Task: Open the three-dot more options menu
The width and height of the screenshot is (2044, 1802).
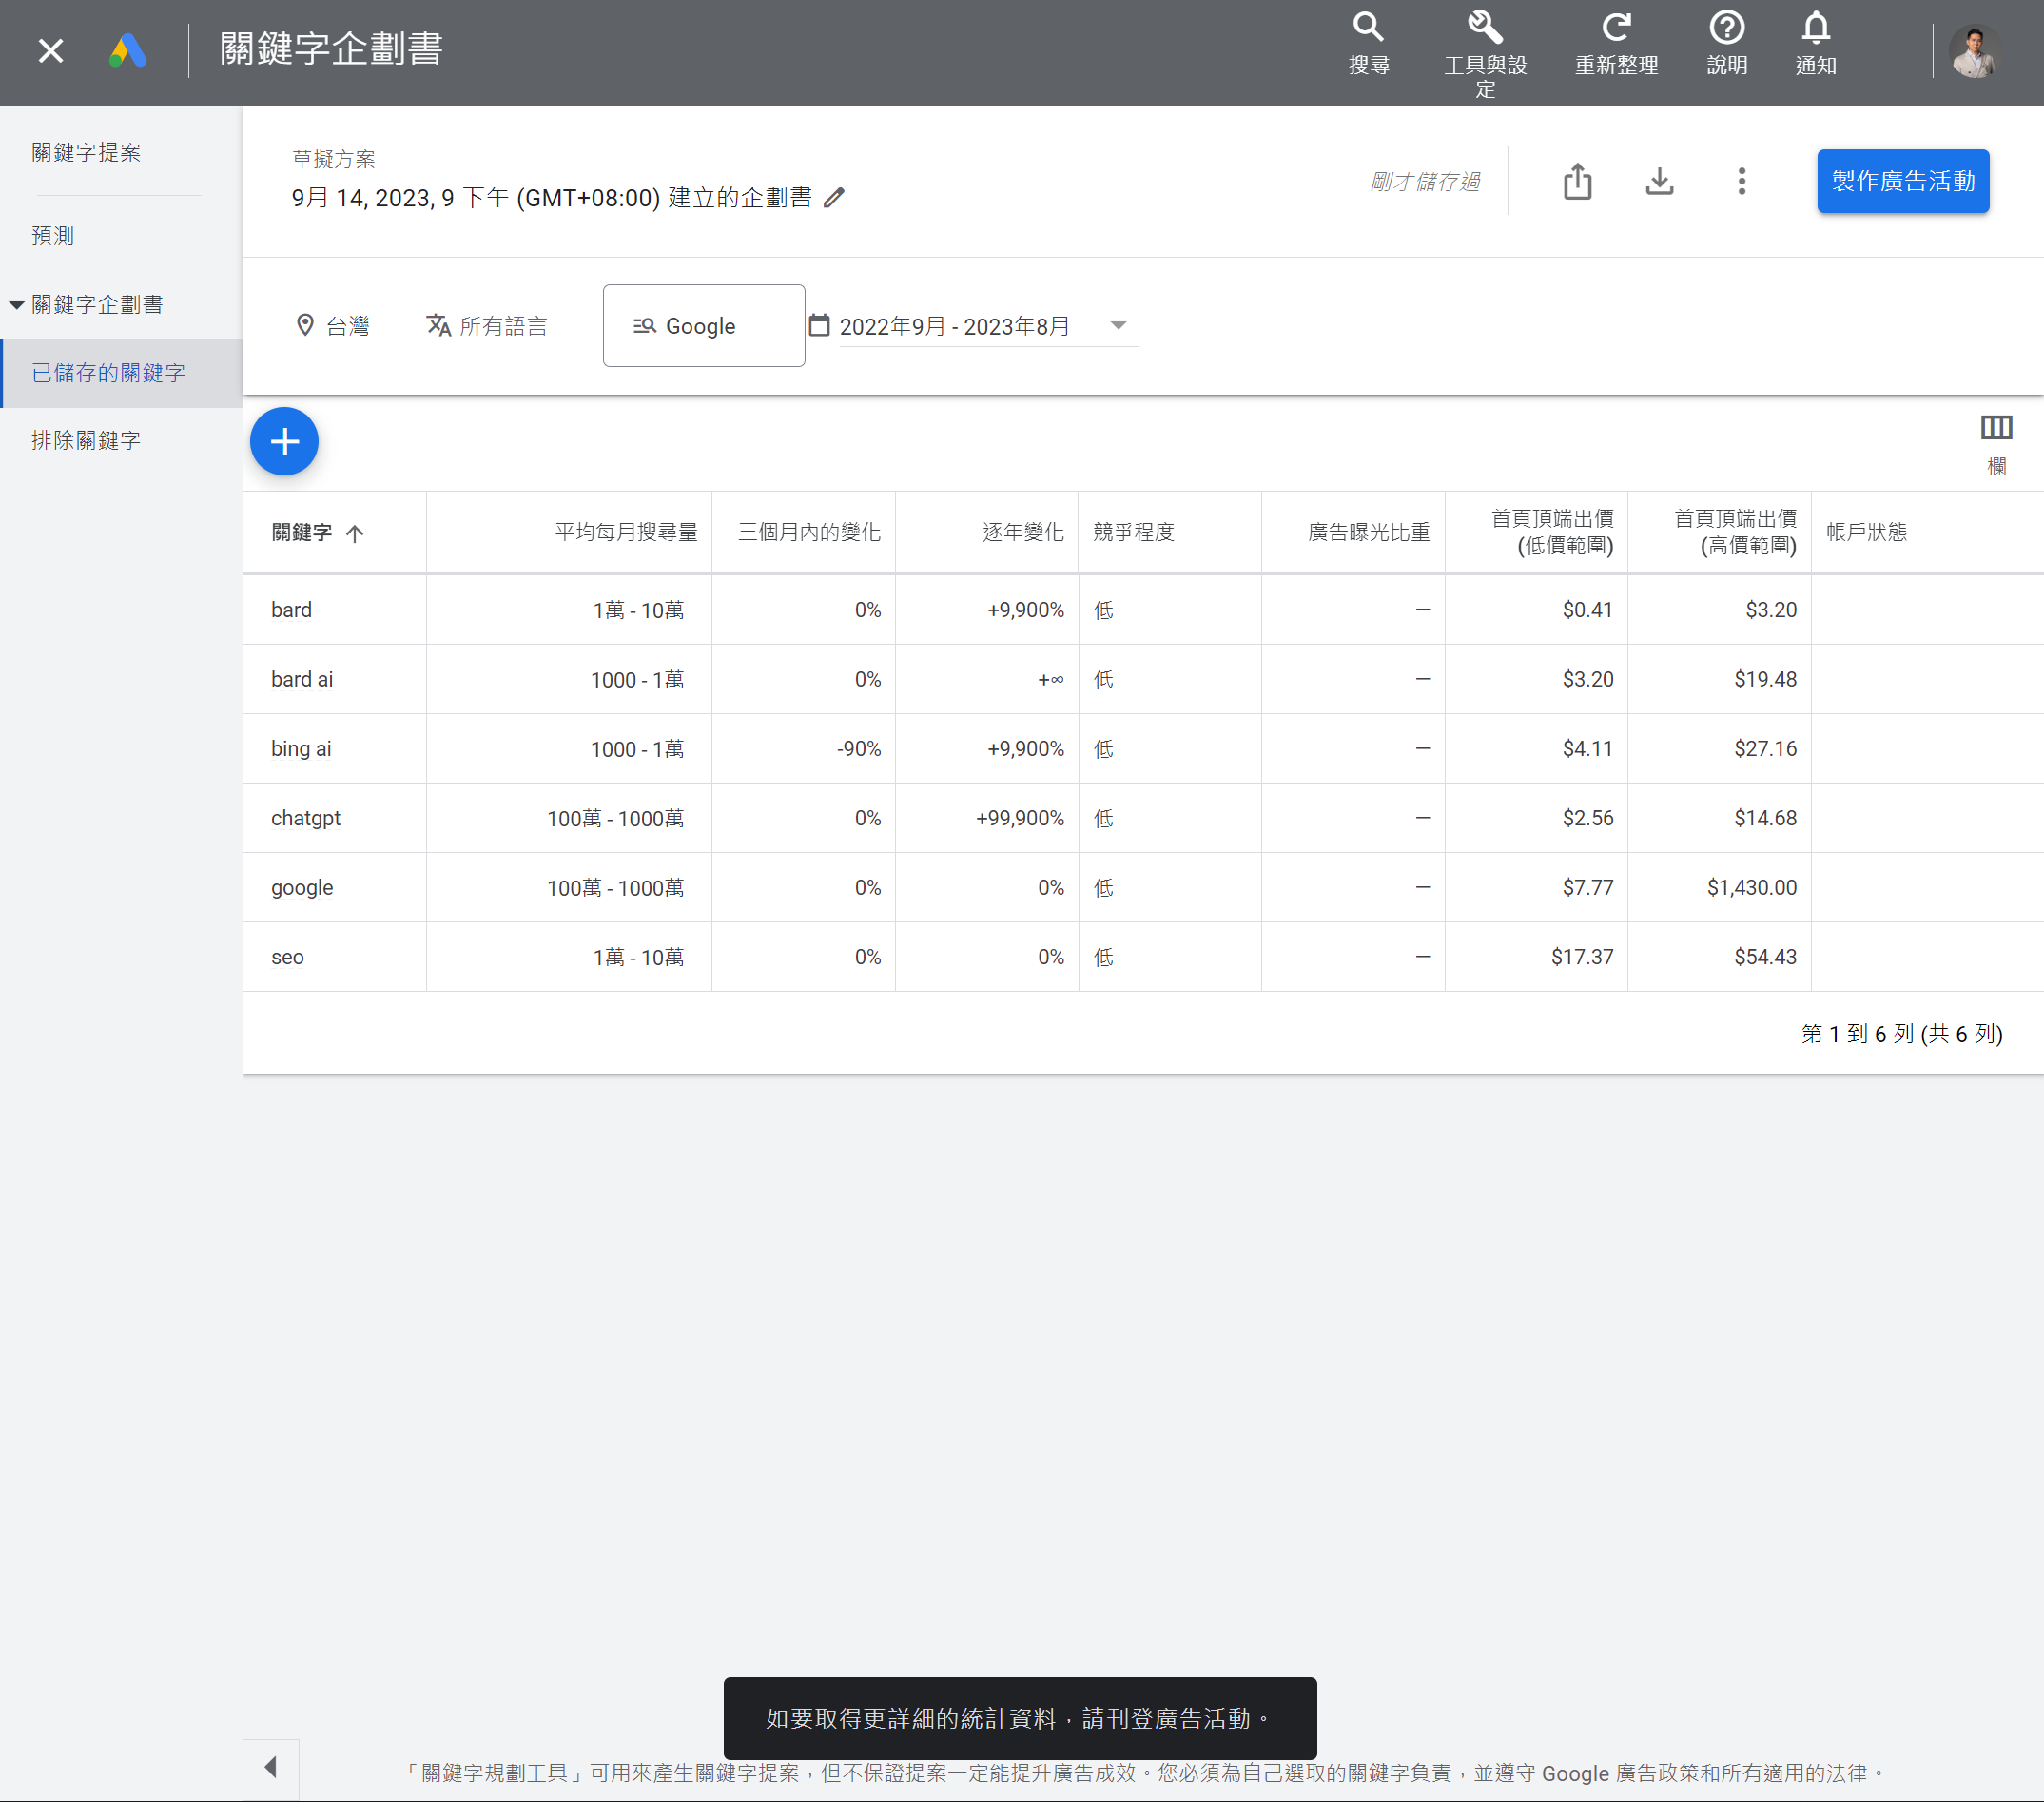Action: (1741, 182)
